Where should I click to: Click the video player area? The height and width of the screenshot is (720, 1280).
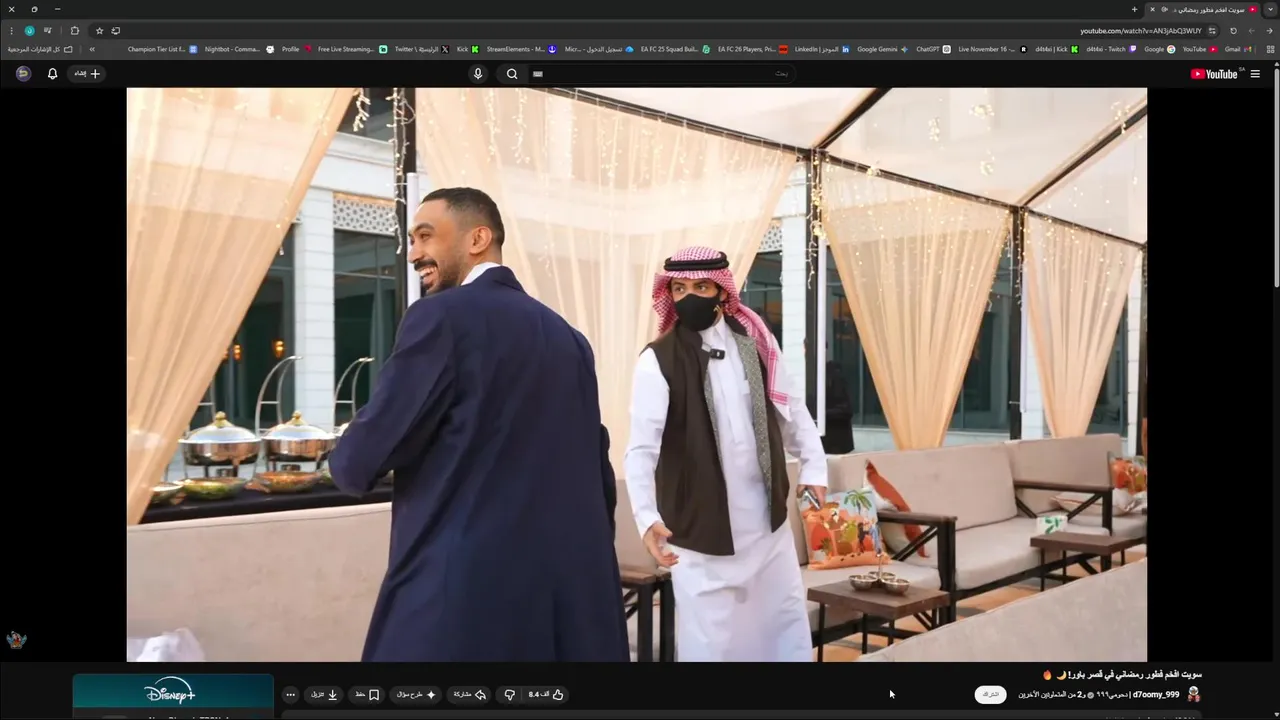click(636, 374)
